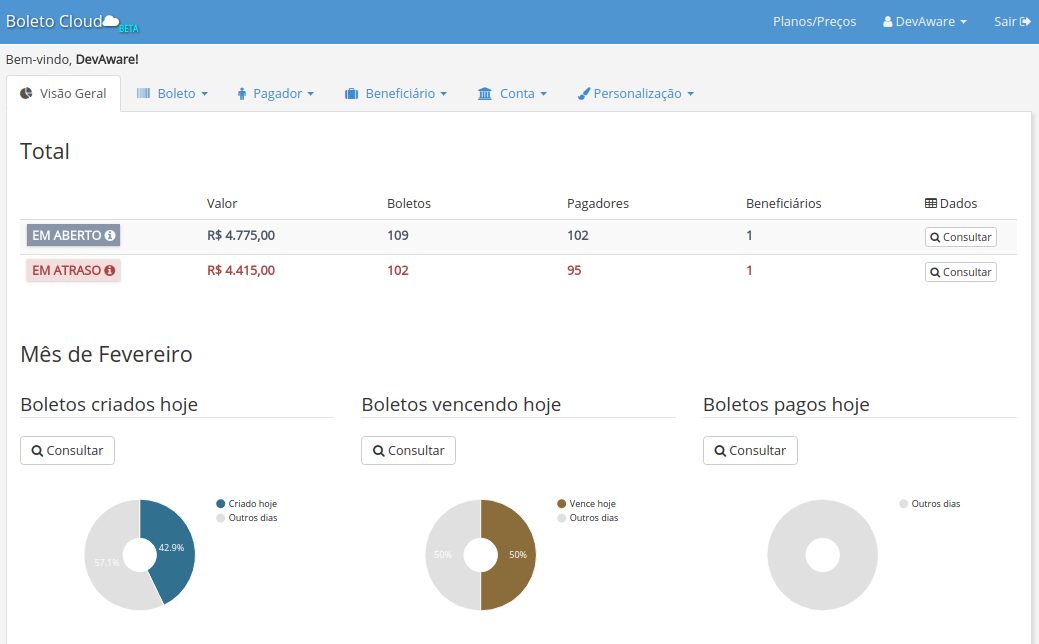
Task: Click the info icon on EM ABERTO badge
Action: tap(110, 236)
